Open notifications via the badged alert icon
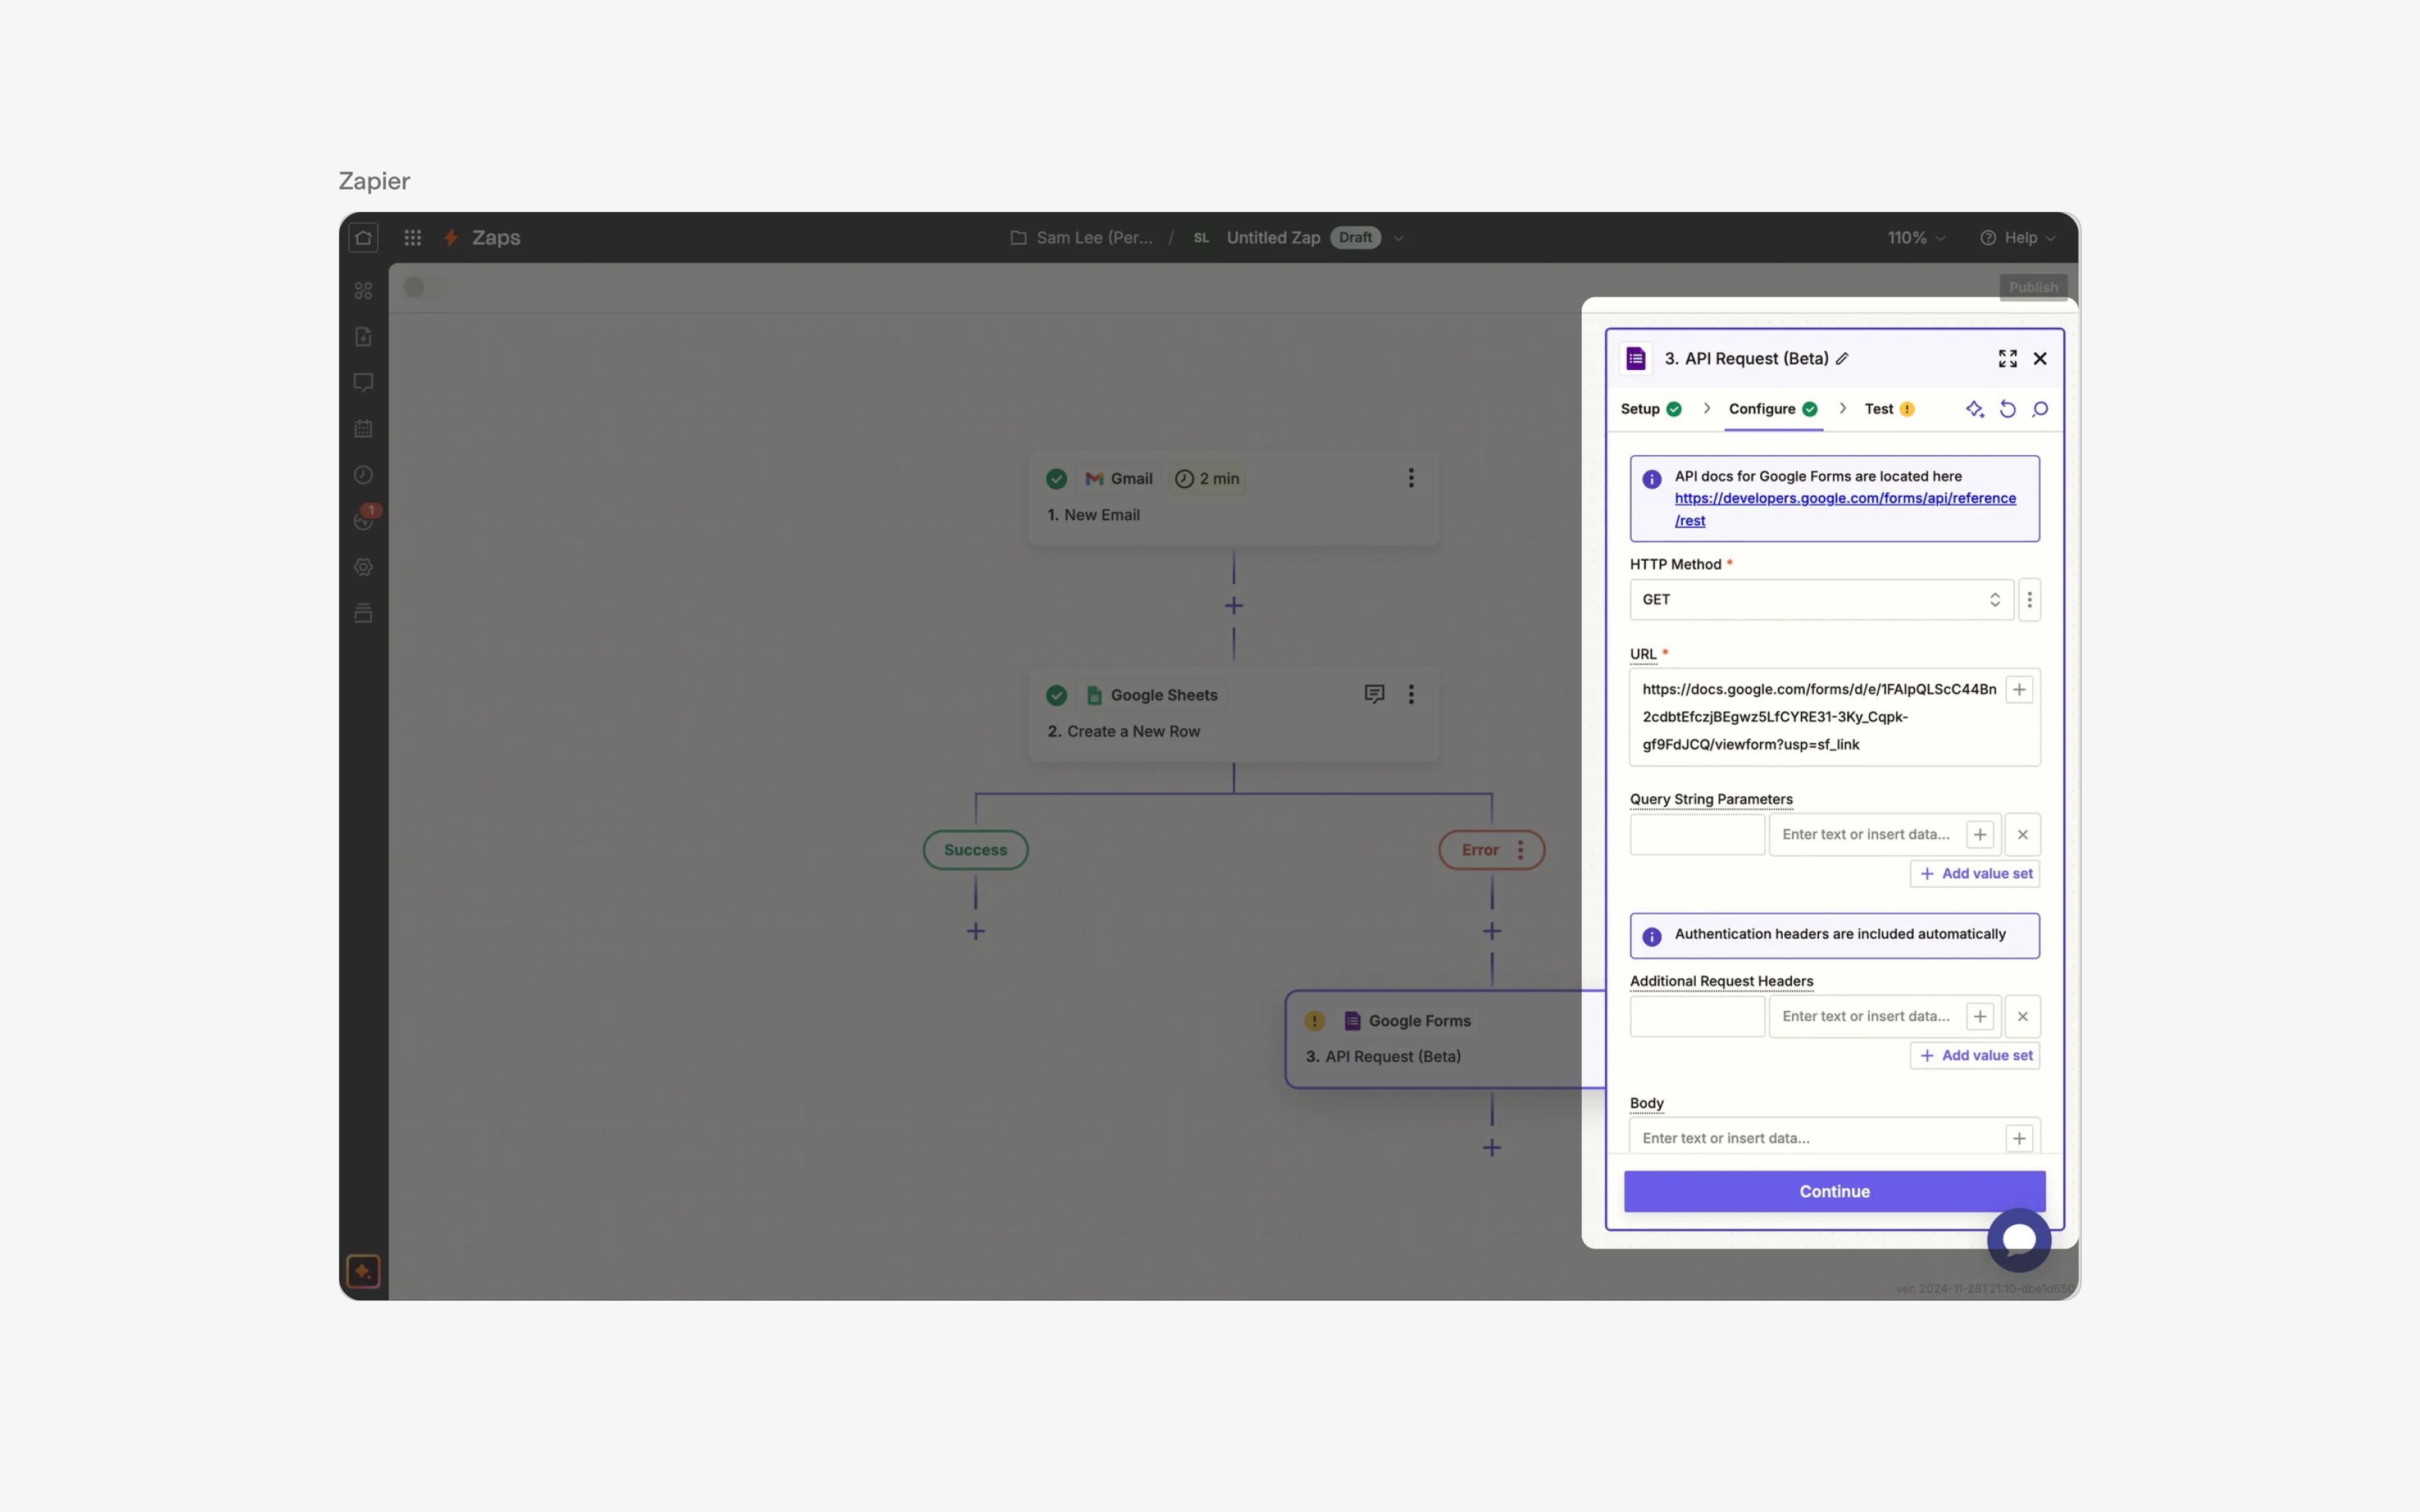 tap(363, 520)
